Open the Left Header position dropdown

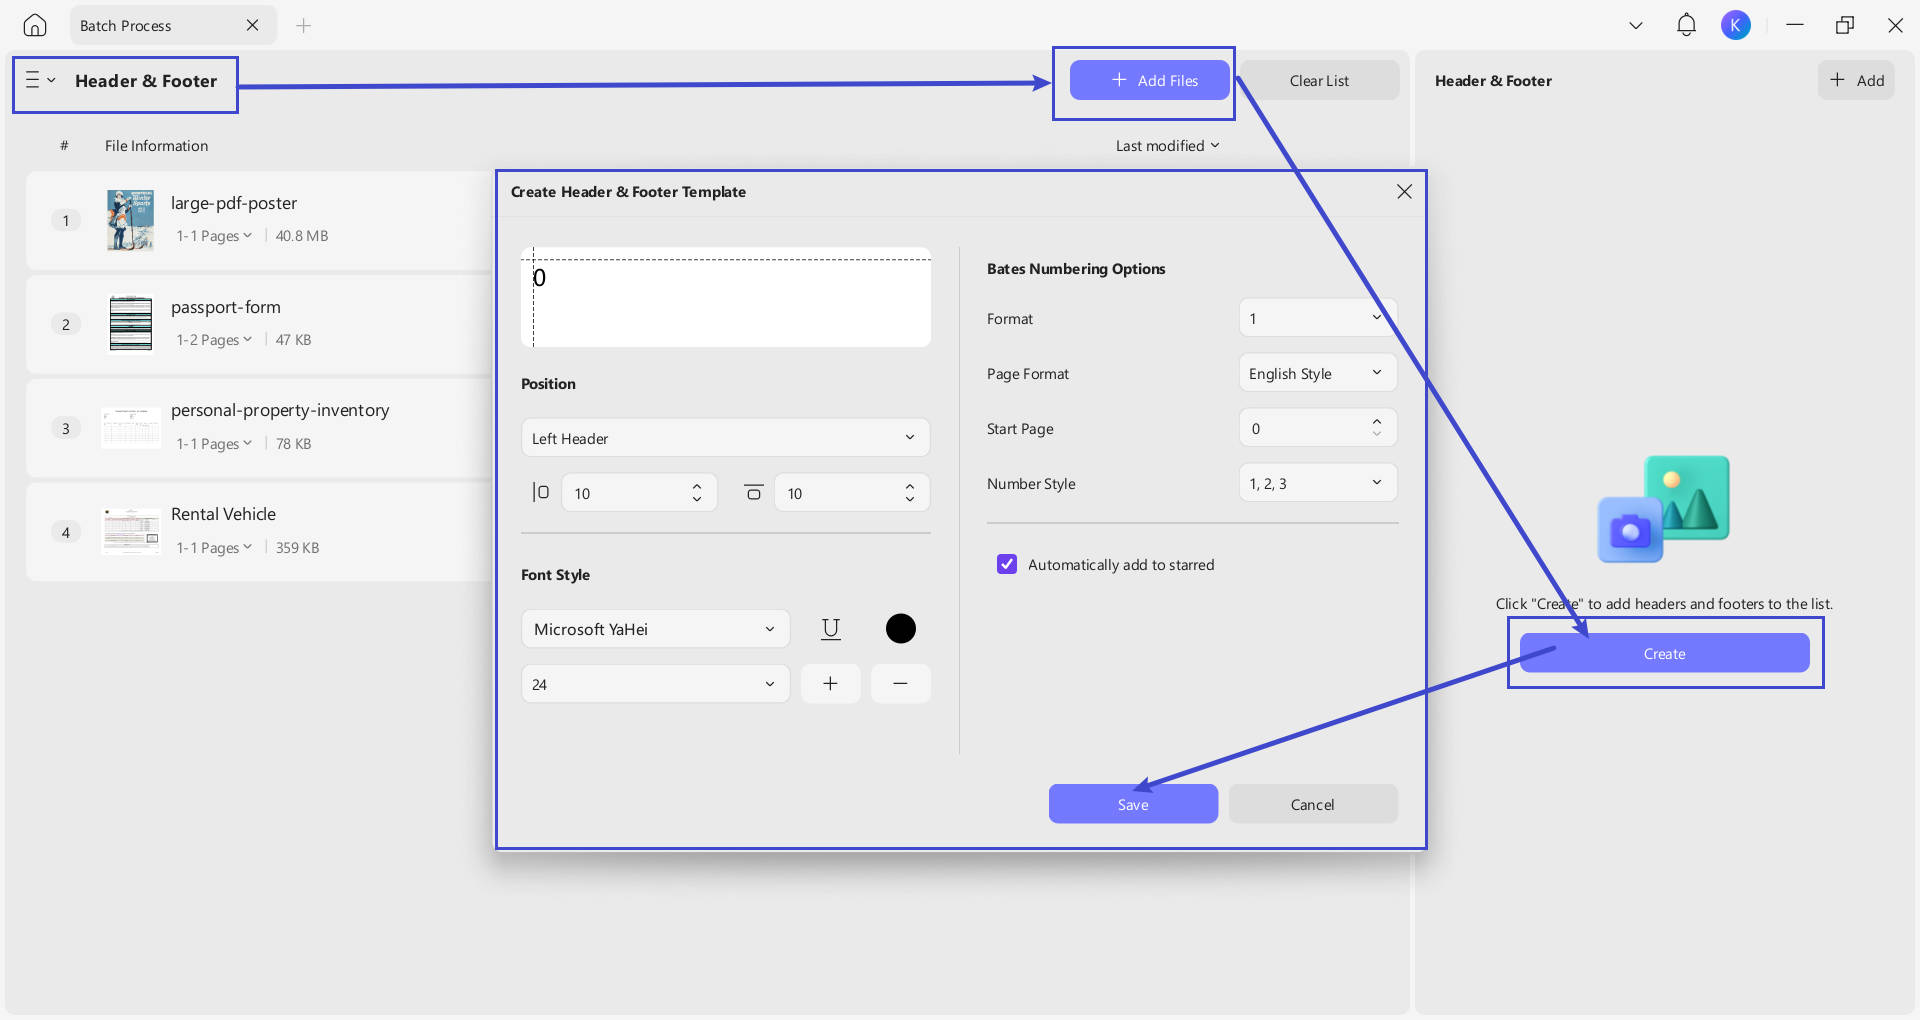[726, 438]
